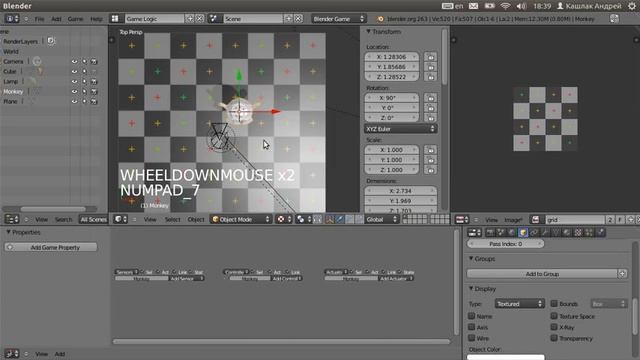The image size is (640, 360).
Task: Open the Textured display type dropdown
Action: coord(520,304)
